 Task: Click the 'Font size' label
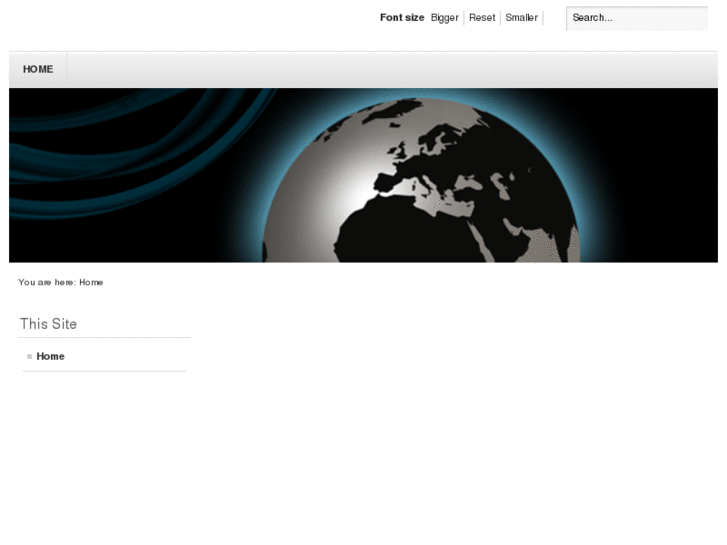click(x=402, y=18)
